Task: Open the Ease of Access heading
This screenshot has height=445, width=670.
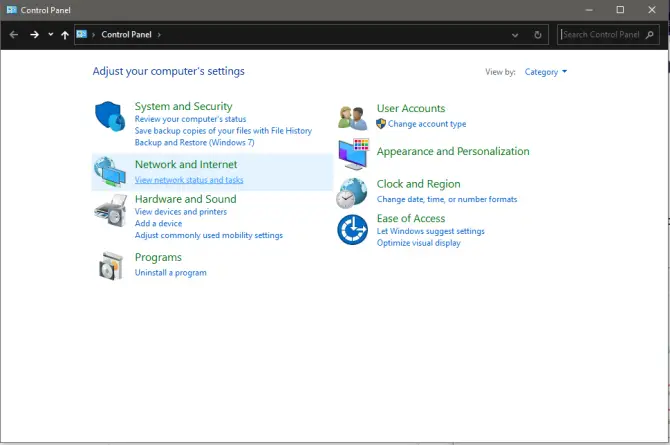Action: [411, 219]
